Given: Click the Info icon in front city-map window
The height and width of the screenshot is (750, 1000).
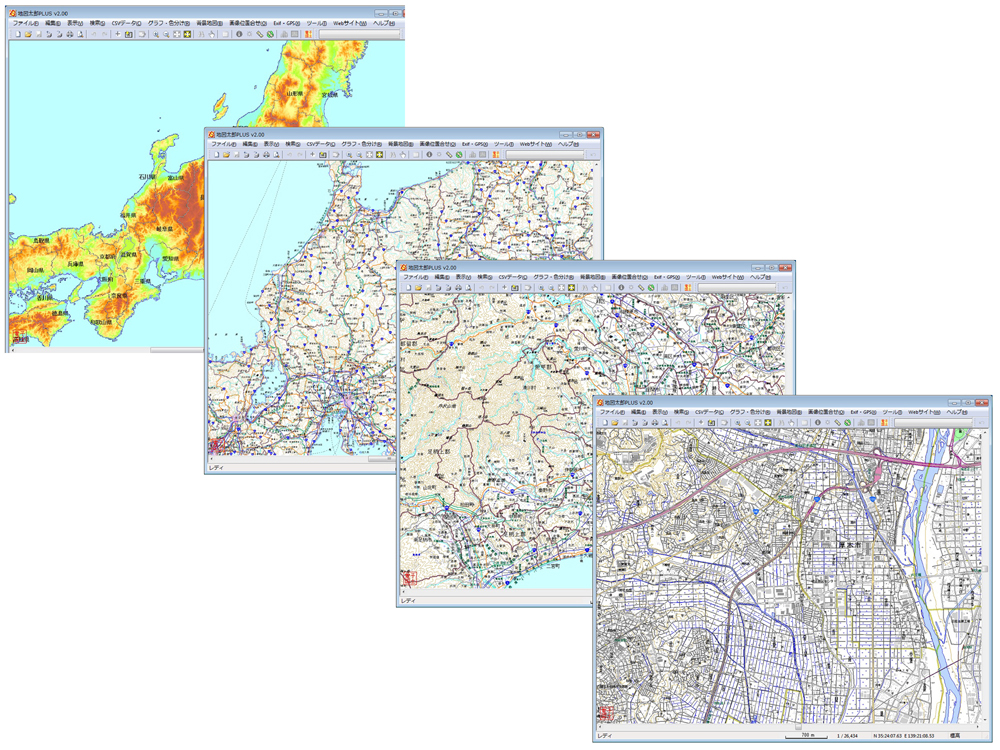Looking at the screenshot, I should pos(818,422).
